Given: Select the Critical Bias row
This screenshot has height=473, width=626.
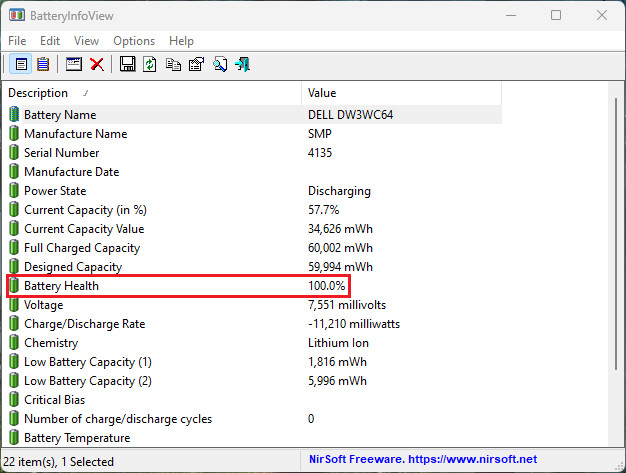Looking at the screenshot, I should coord(254,400).
